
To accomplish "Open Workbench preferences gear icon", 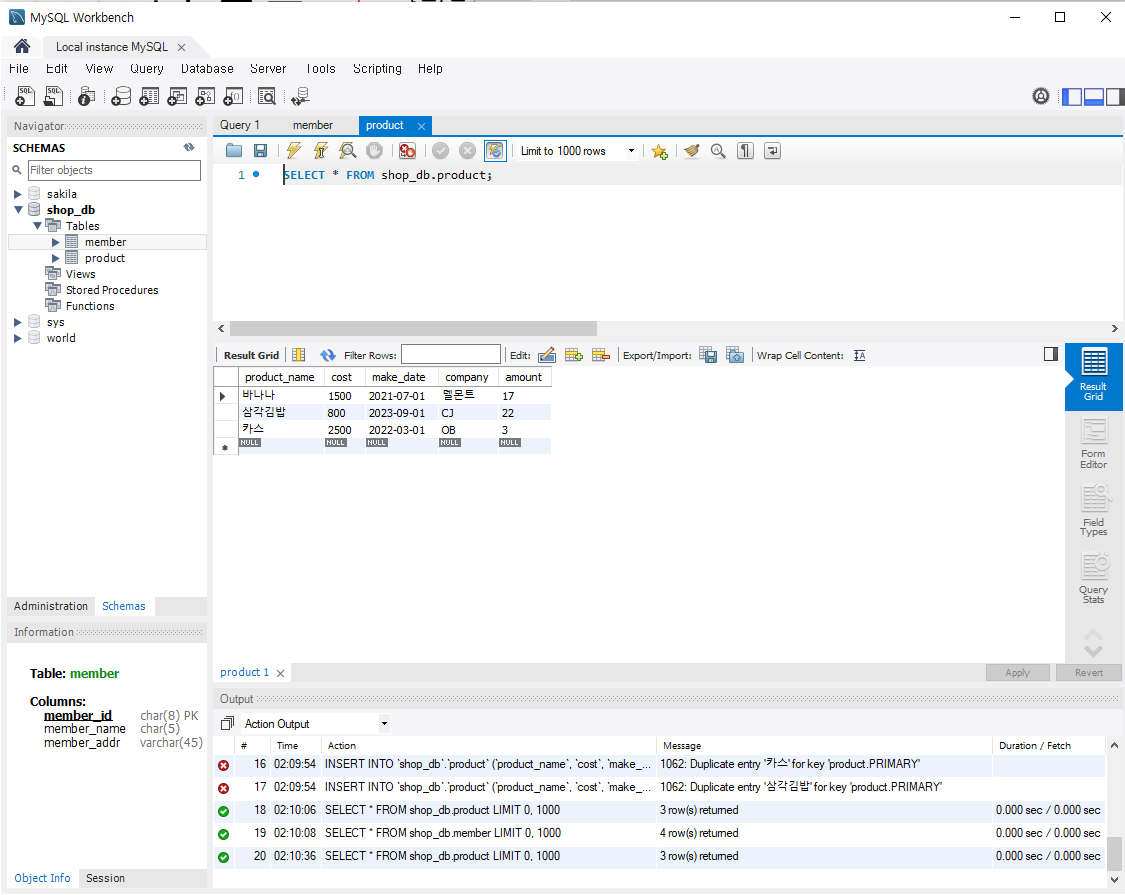I will [1041, 96].
